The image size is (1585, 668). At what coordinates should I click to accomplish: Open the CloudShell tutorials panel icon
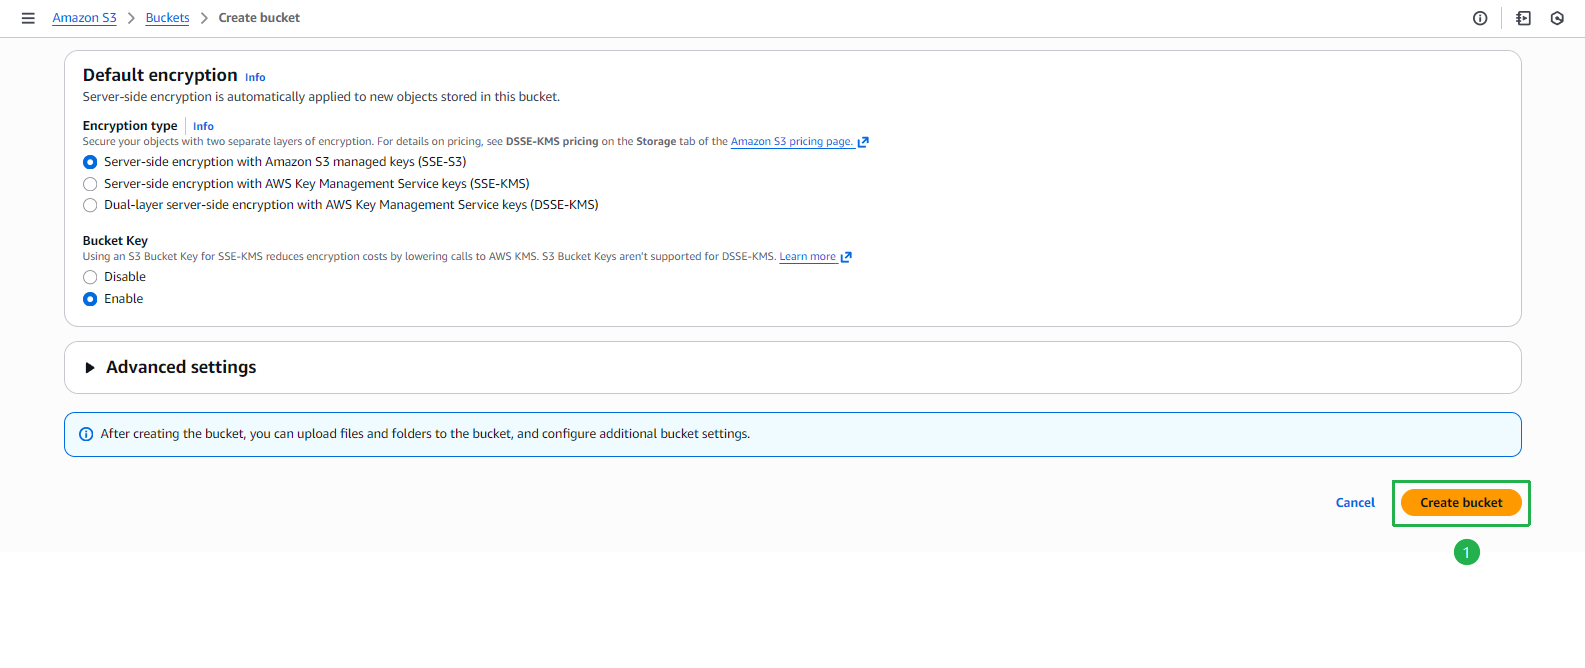point(1523,18)
